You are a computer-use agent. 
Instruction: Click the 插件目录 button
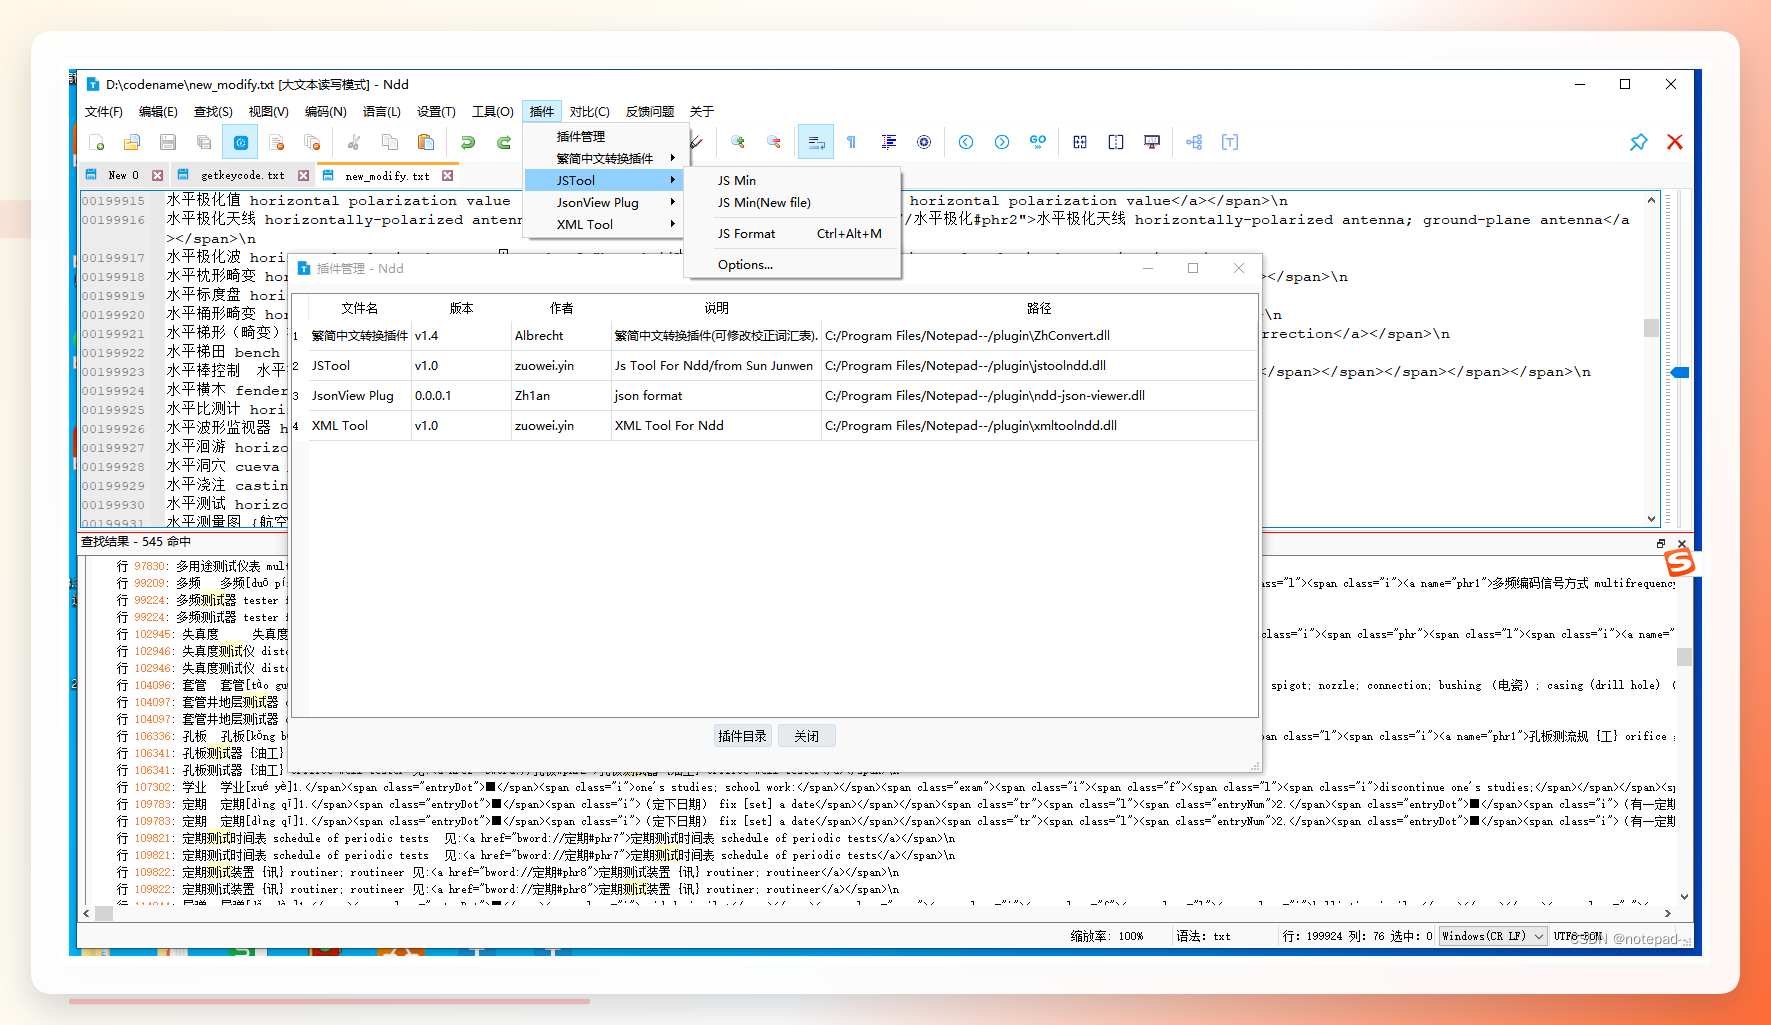click(742, 736)
